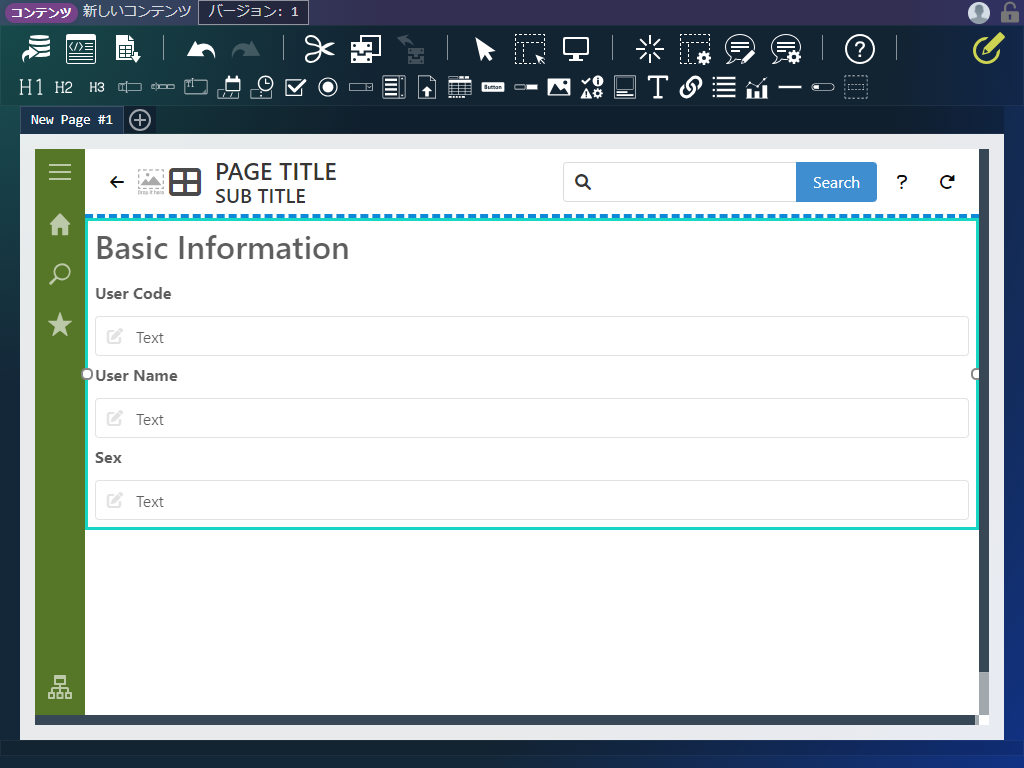This screenshot has height=768, width=1024.
Task: Focus the header search input field
Action: (x=679, y=182)
